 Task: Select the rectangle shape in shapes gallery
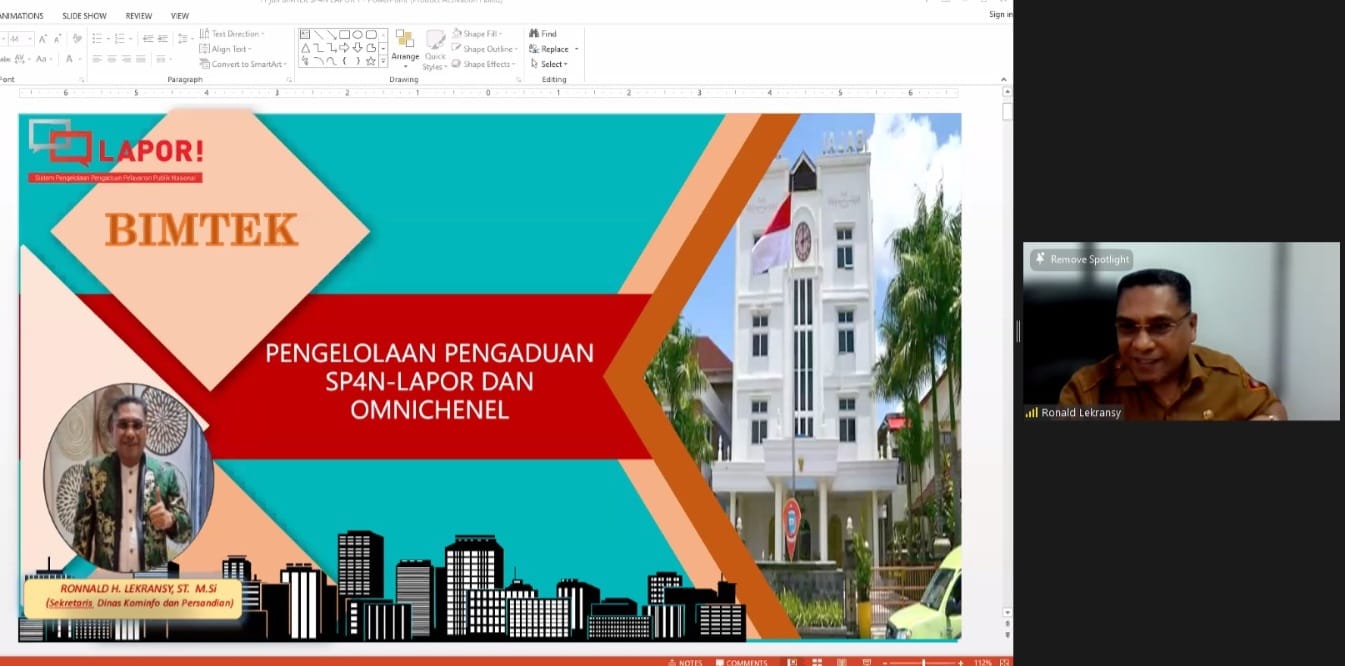click(344, 35)
